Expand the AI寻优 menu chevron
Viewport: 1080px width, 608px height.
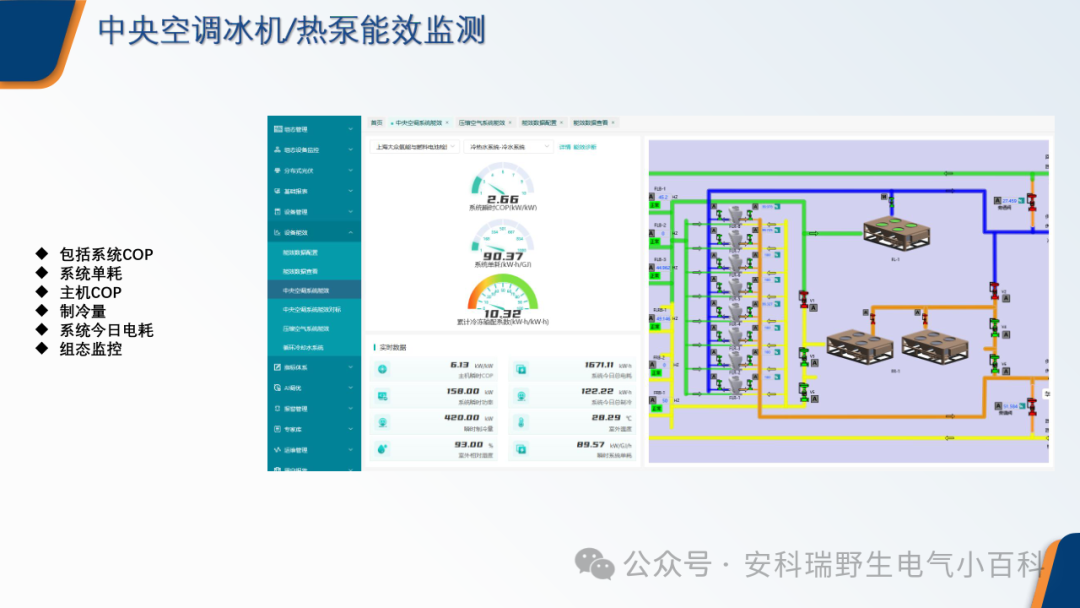tap(351, 388)
